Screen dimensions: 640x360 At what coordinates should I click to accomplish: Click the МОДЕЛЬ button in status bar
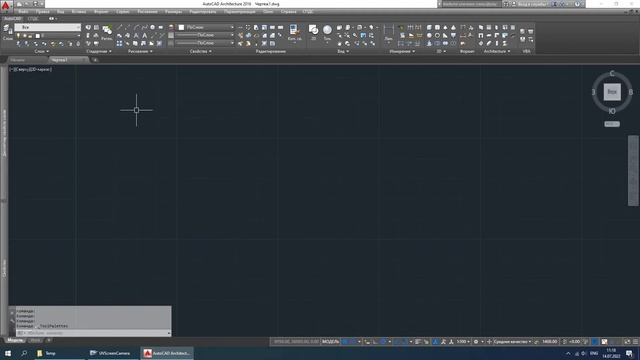click(331, 342)
